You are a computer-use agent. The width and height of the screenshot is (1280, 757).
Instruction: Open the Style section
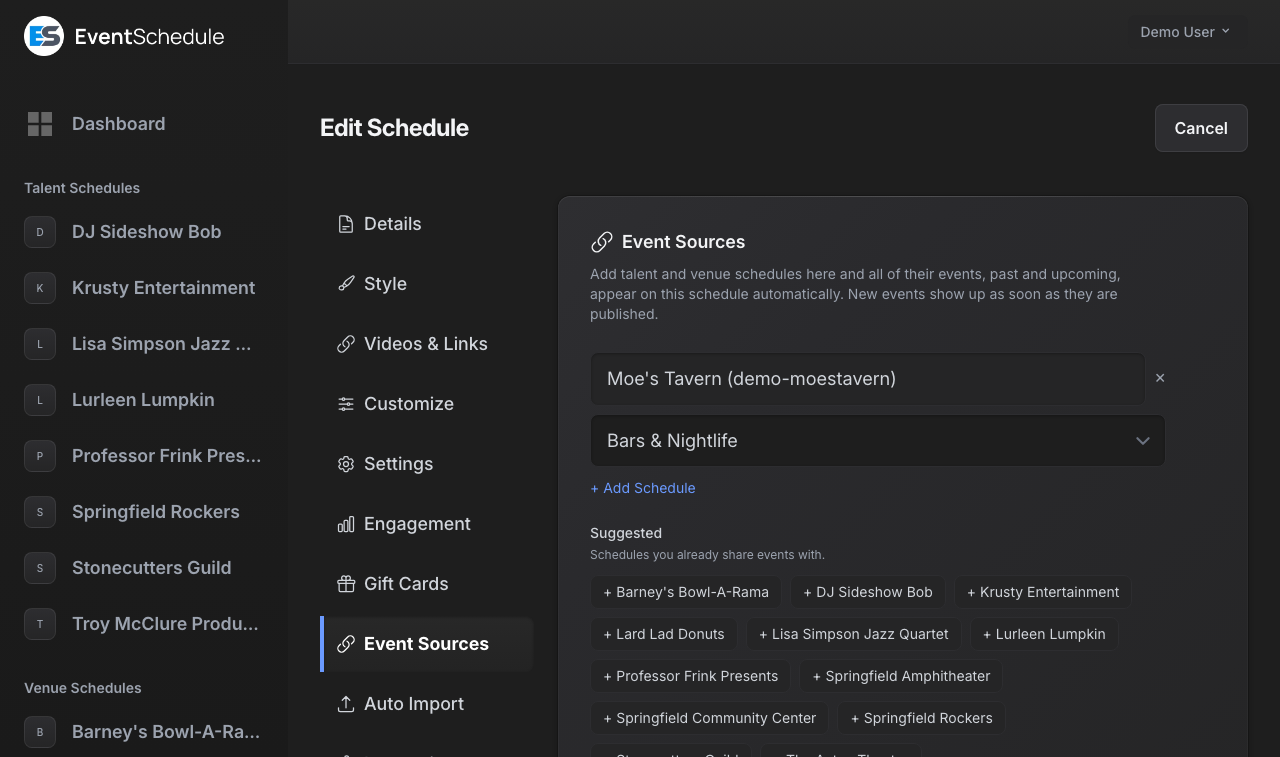(427, 284)
